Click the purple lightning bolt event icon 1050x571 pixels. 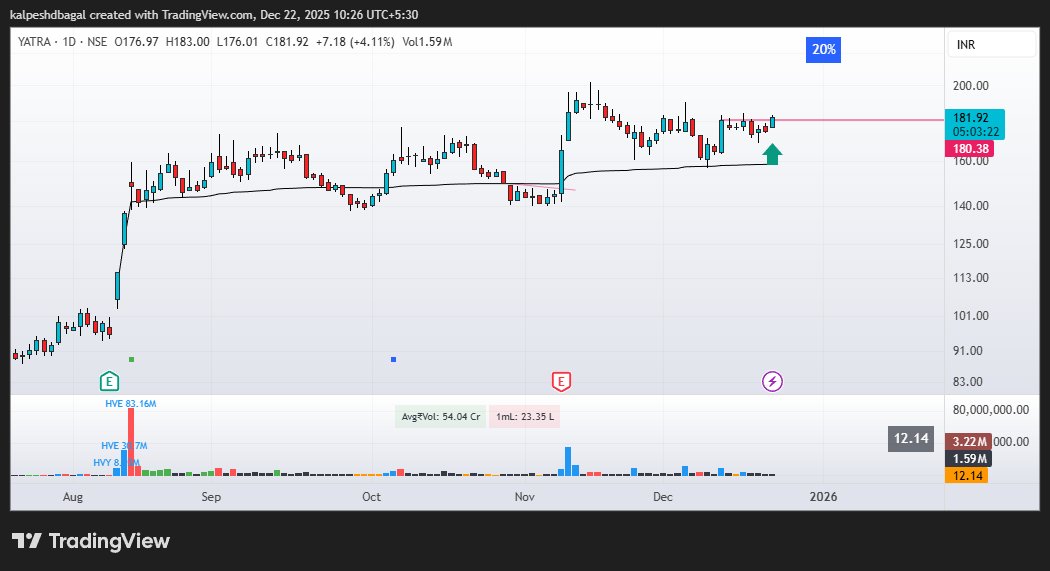(772, 382)
